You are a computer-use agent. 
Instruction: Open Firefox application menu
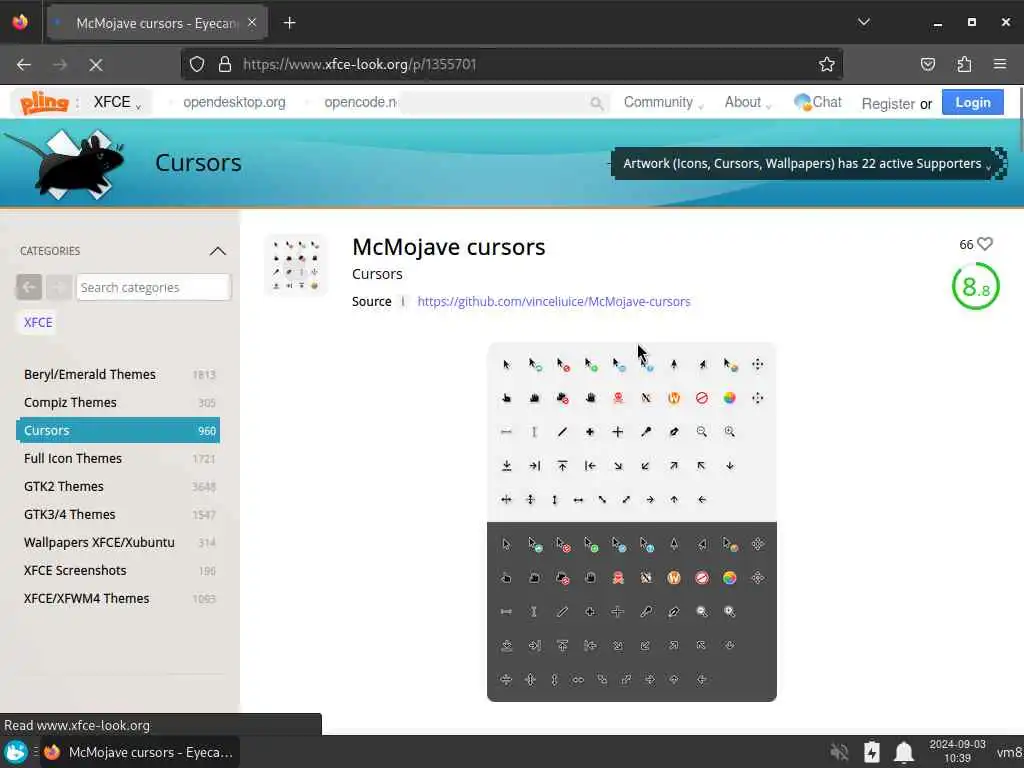999,64
